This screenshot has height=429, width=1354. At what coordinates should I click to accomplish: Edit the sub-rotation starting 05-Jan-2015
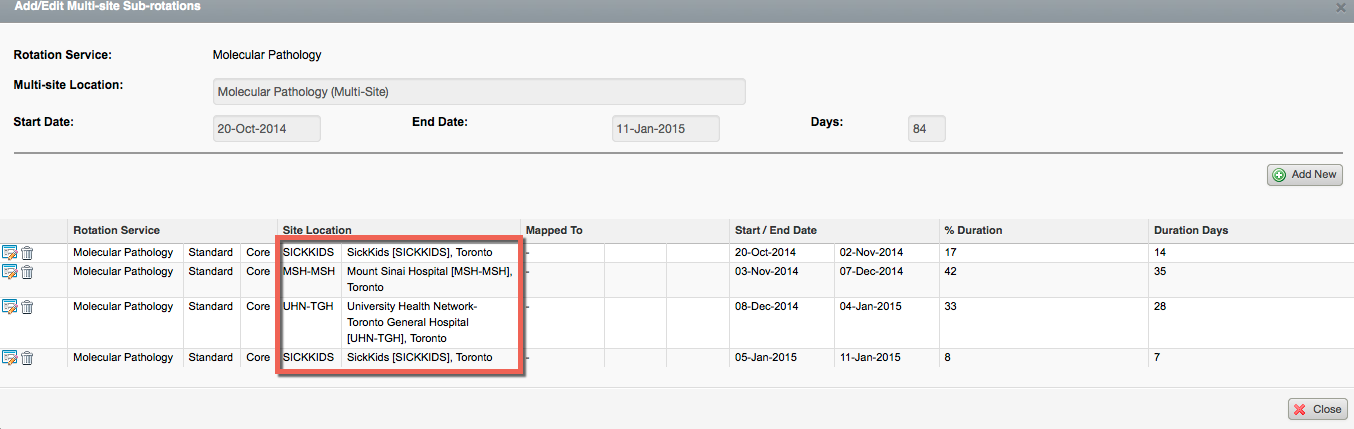[10, 358]
